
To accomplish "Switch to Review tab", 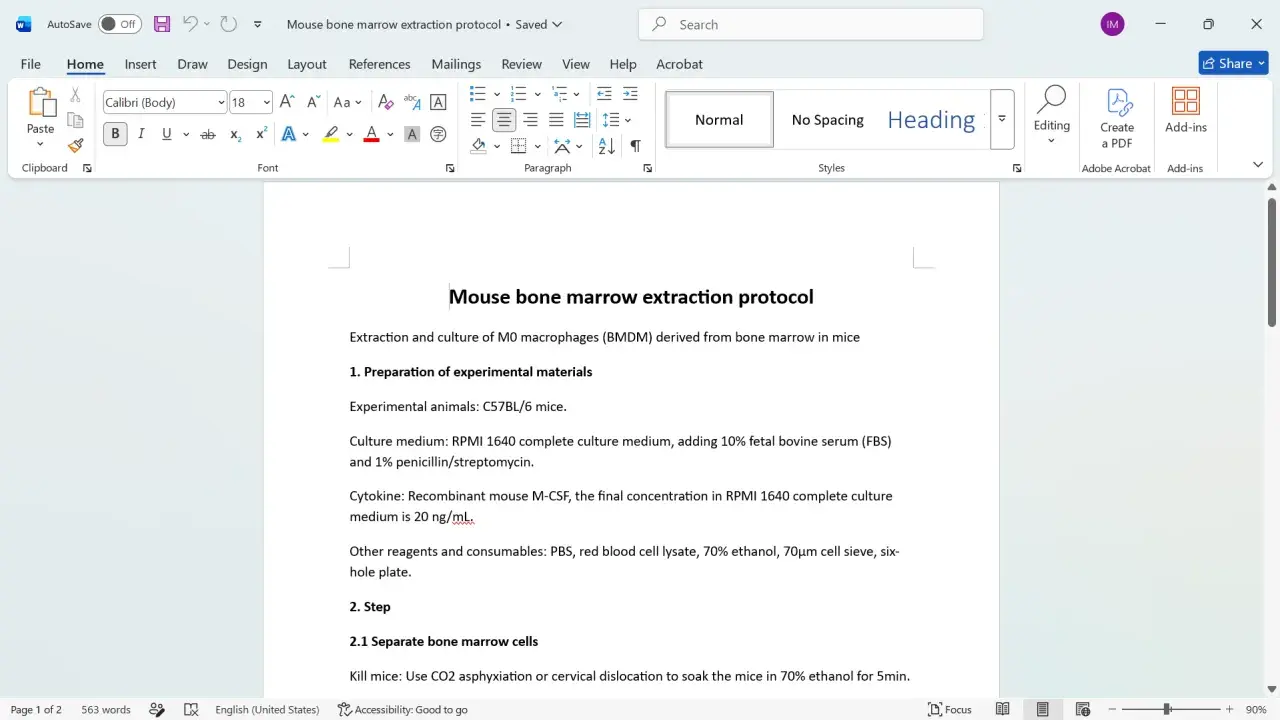I will (x=521, y=64).
